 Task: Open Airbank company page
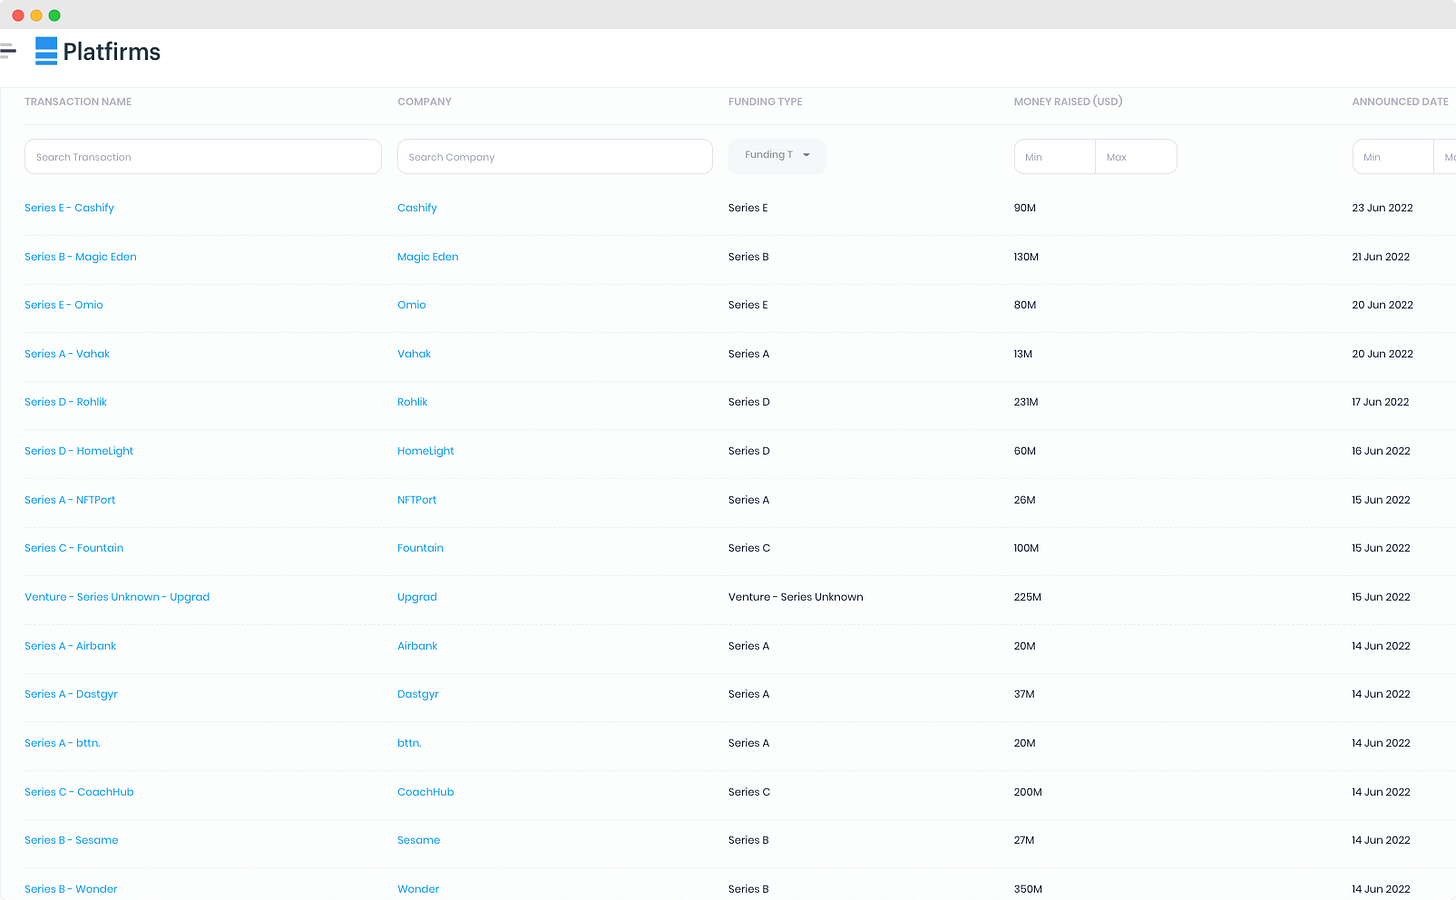tap(417, 646)
